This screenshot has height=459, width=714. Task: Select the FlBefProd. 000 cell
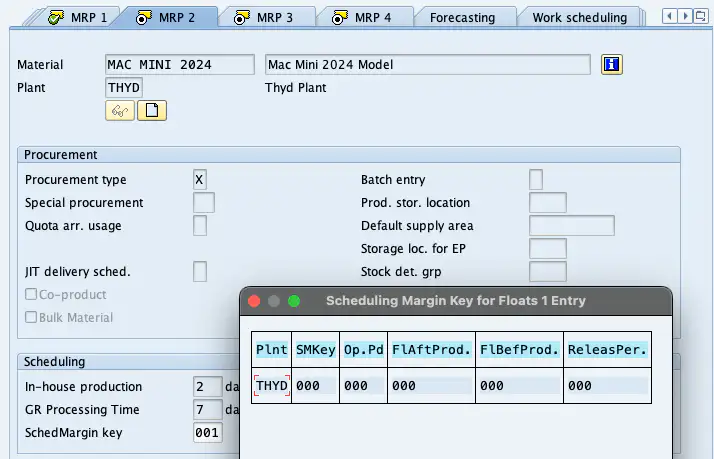pos(520,386)
